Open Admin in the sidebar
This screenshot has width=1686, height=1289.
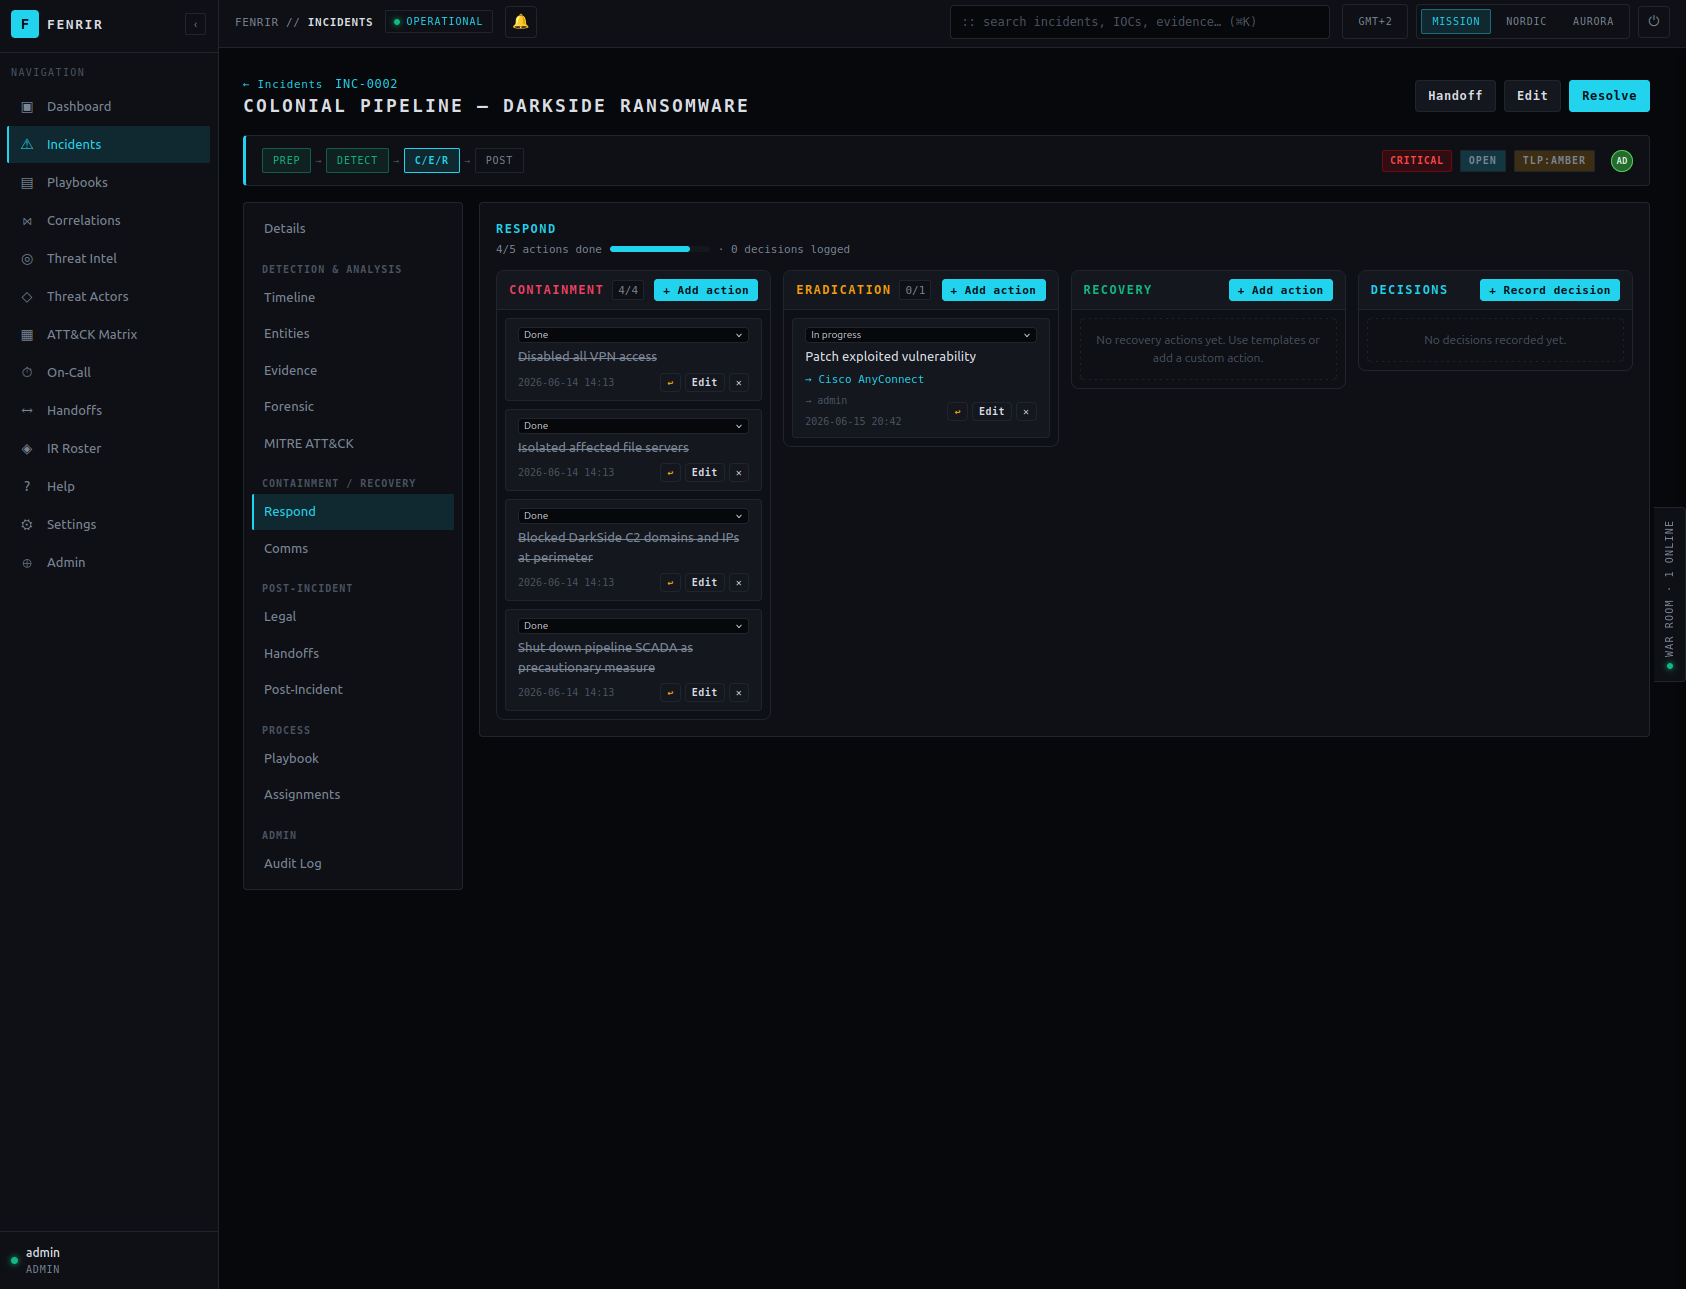[109, 562]
